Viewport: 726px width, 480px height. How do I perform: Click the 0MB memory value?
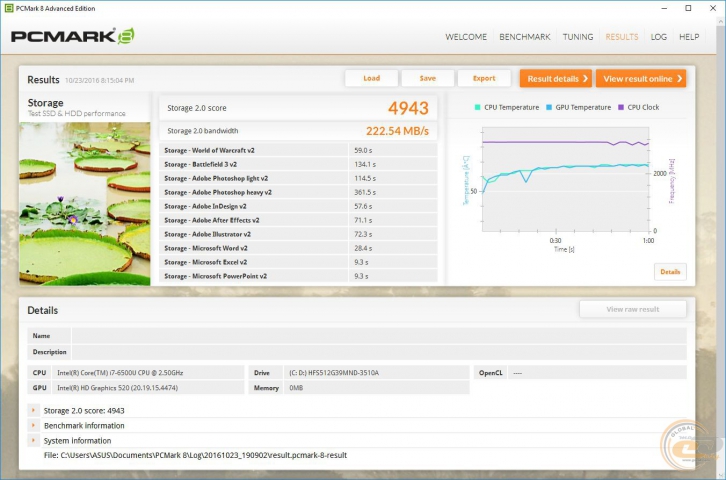click(x=296, y=388)
